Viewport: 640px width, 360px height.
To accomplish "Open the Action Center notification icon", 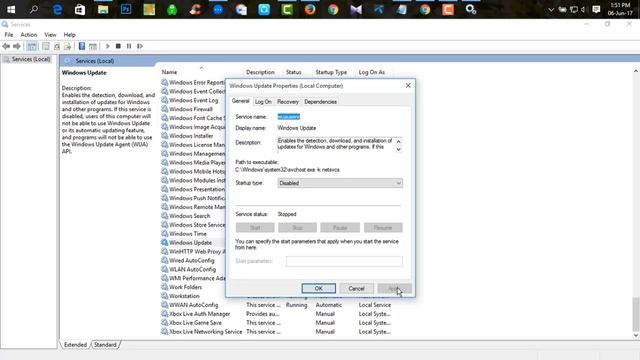I will pos(596,9).
